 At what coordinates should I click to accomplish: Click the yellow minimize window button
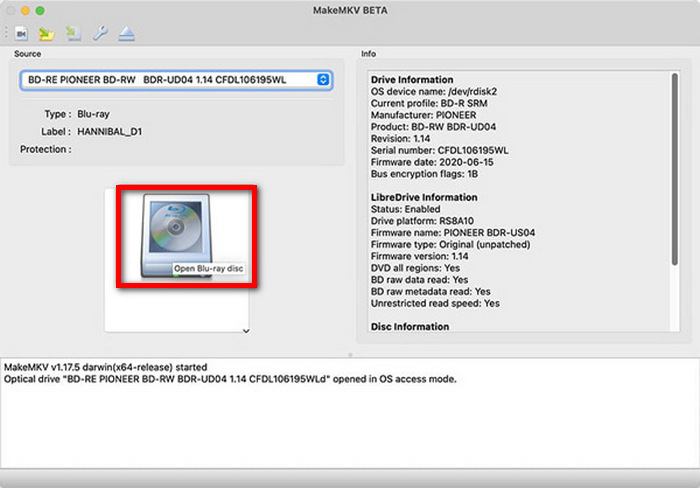25,11
